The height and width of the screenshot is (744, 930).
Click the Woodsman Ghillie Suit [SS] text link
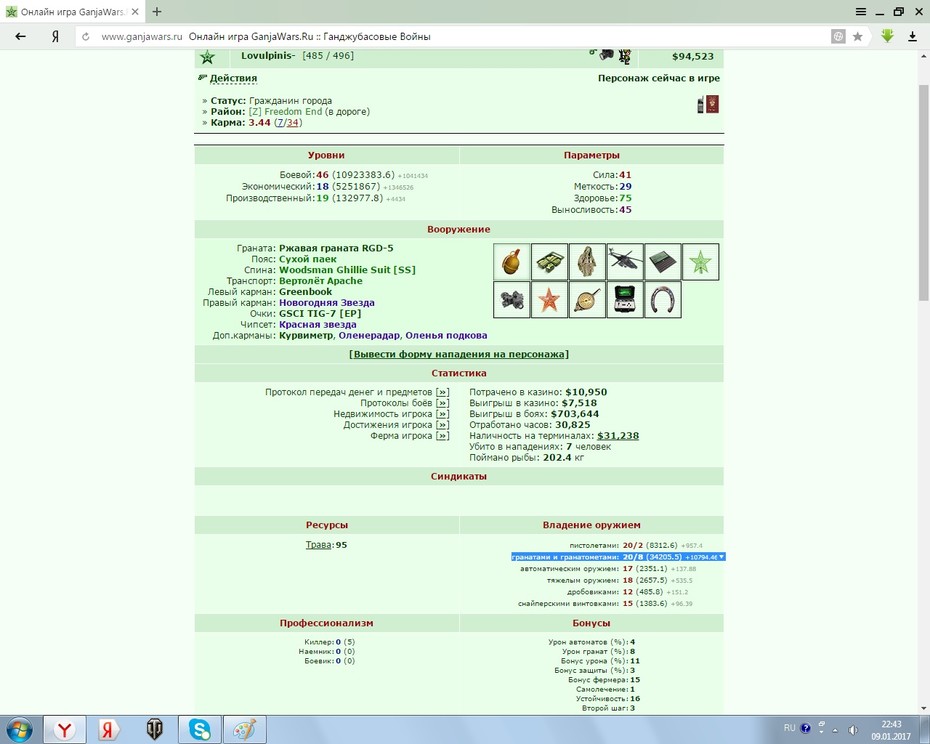(348, 270)
